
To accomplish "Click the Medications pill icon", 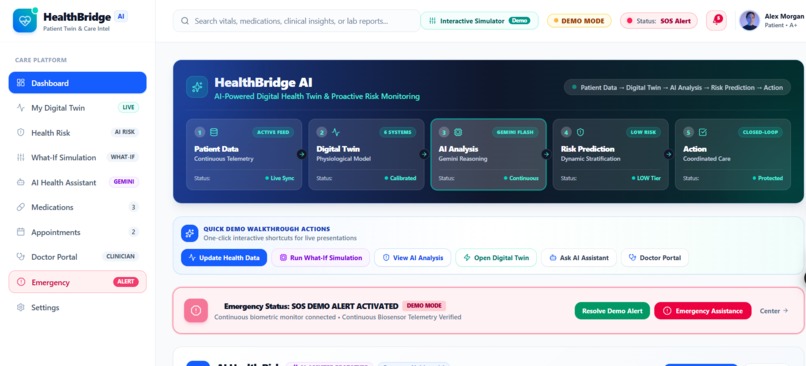I will (x=21, y=207).
